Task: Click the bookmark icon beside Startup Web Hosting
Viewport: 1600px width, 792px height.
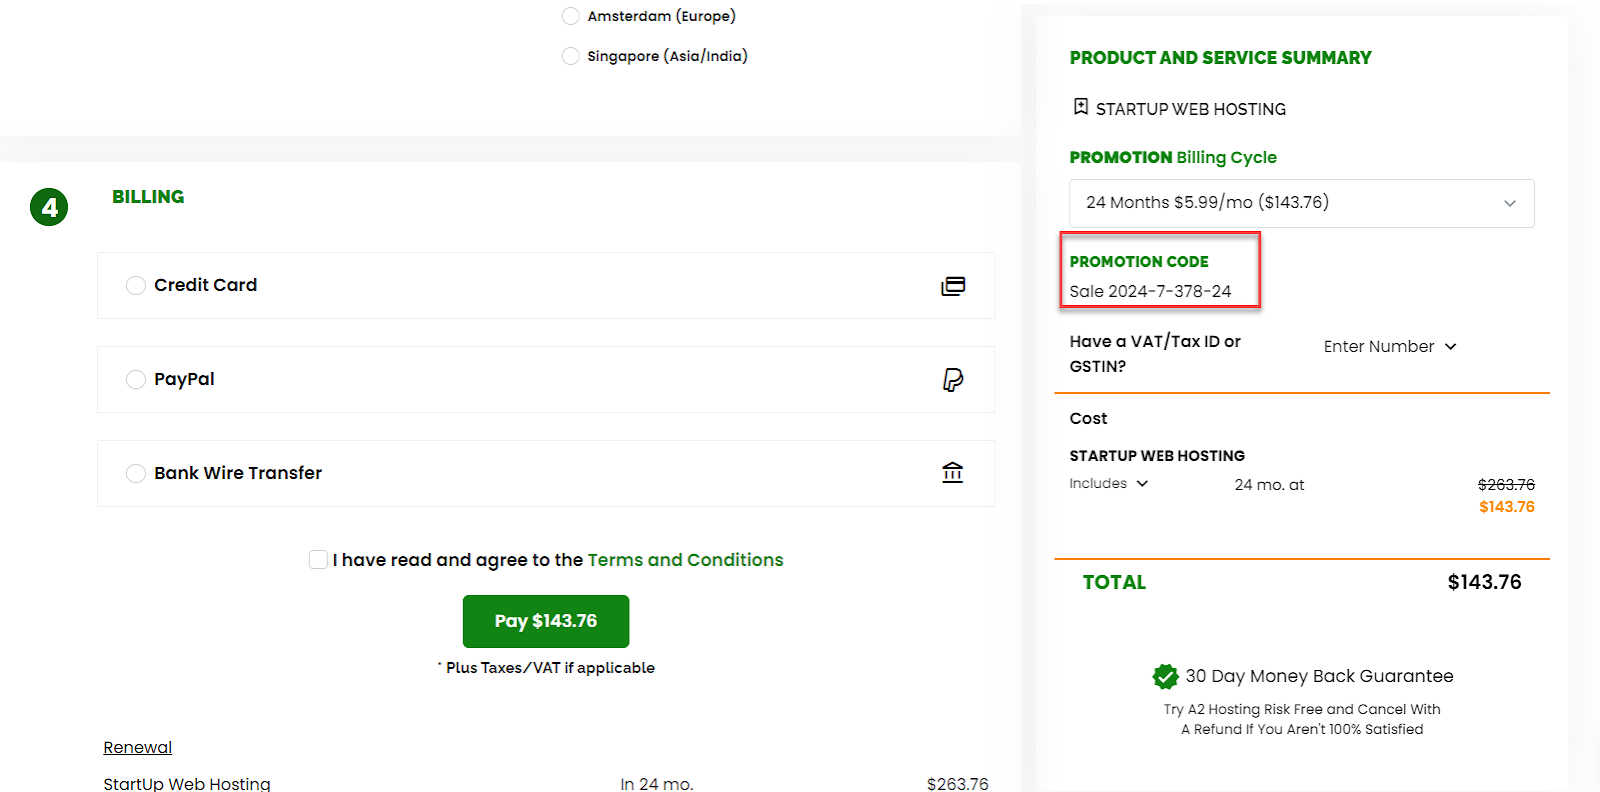Action: tap(1080, 107)
